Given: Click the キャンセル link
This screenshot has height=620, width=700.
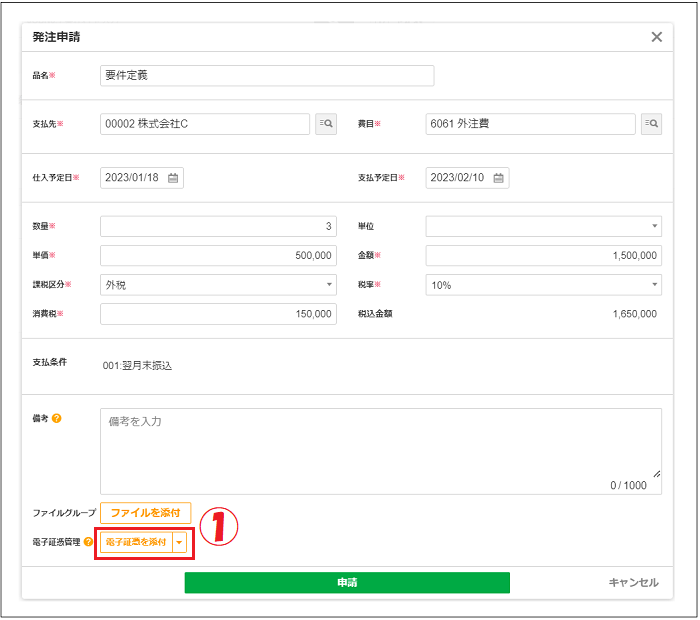Looking at the screenshot, I should click(x=633, y=582).
